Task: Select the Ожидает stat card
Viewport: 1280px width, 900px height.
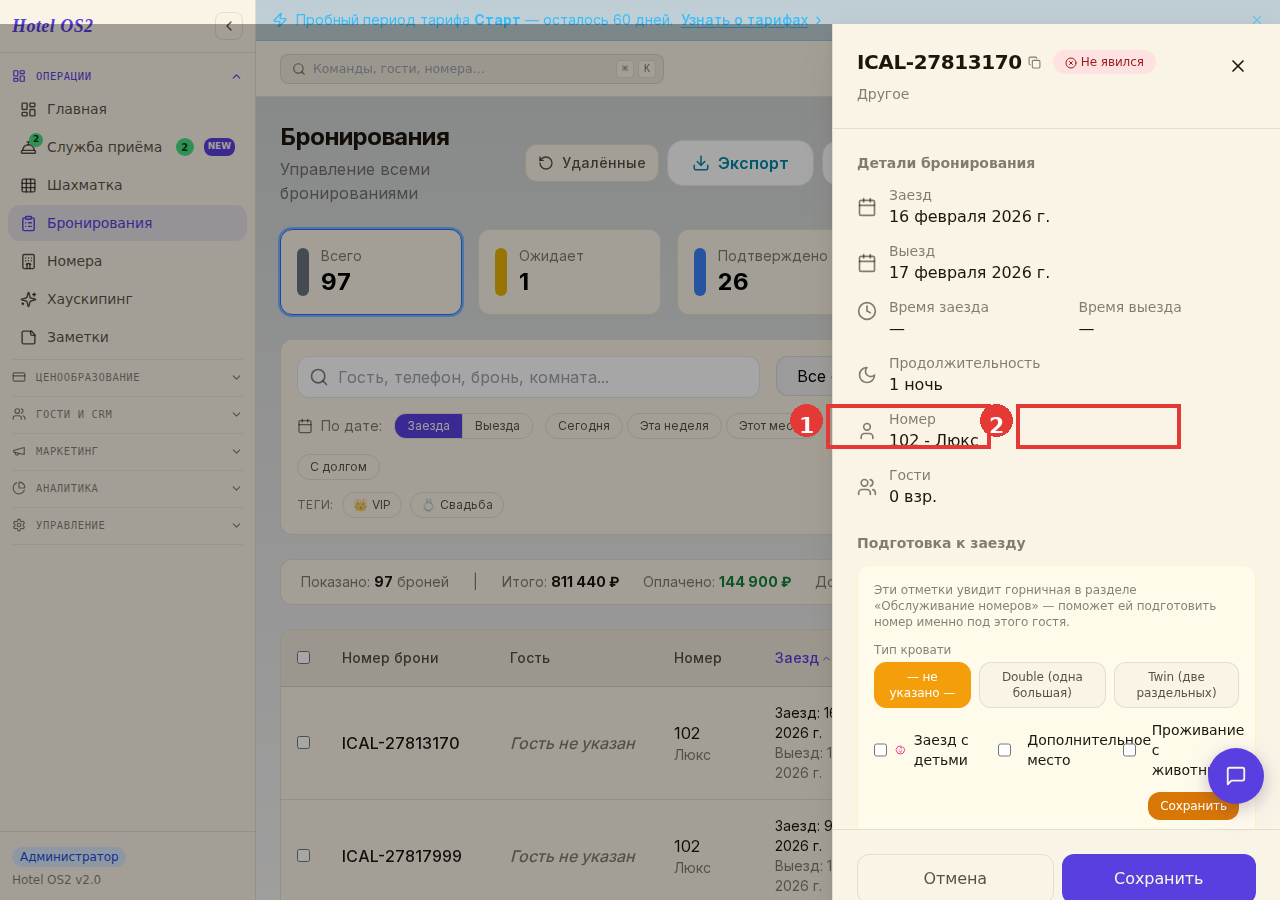Action: click(569, 272)
